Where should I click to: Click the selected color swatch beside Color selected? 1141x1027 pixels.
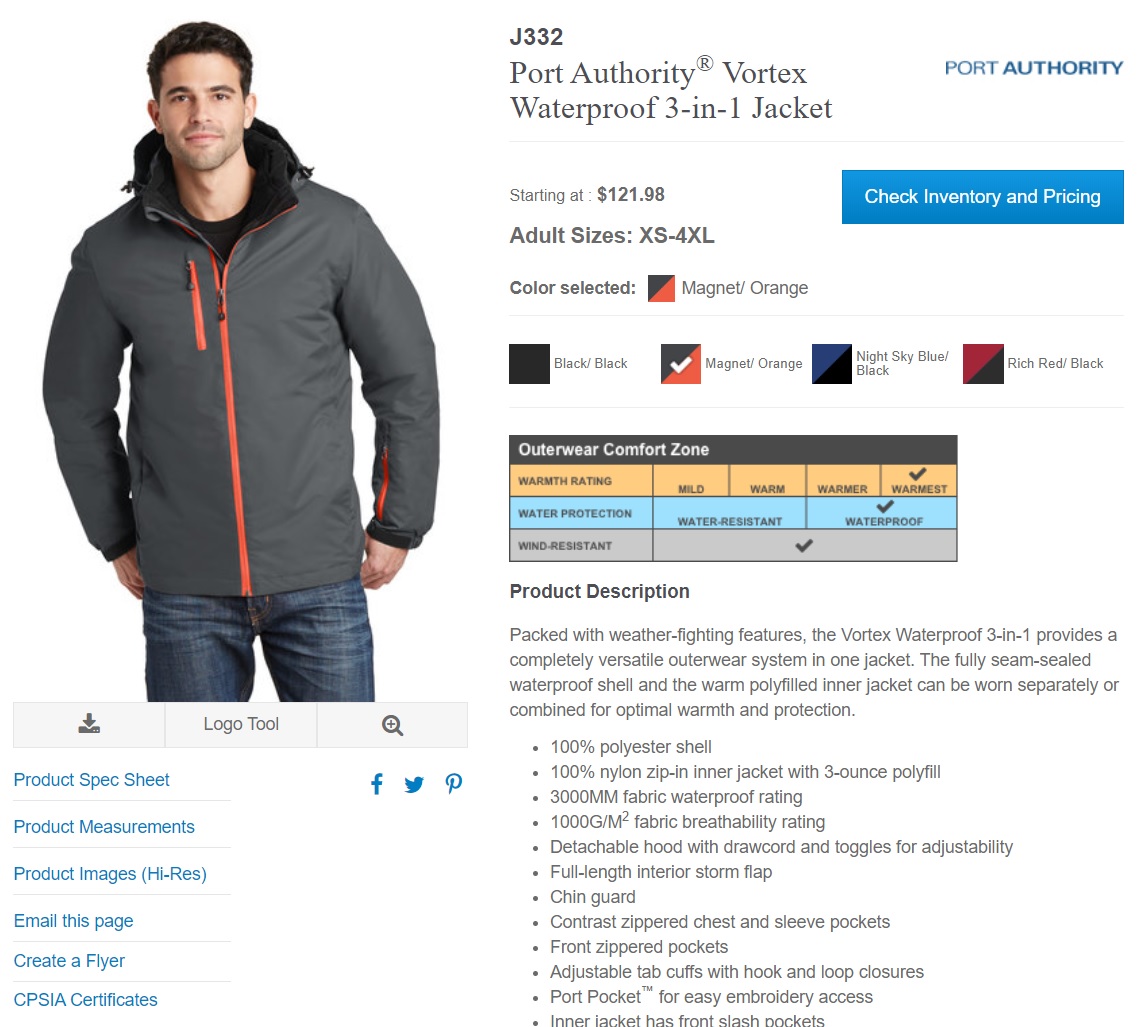tap(661, 288)
